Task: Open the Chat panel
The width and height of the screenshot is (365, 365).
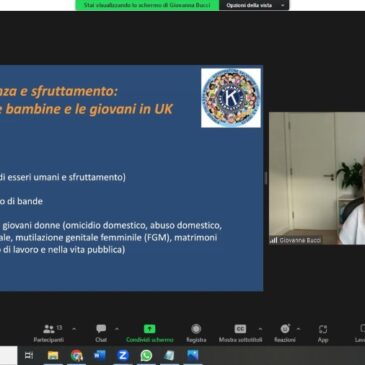Action: click(x=101, y=333)
